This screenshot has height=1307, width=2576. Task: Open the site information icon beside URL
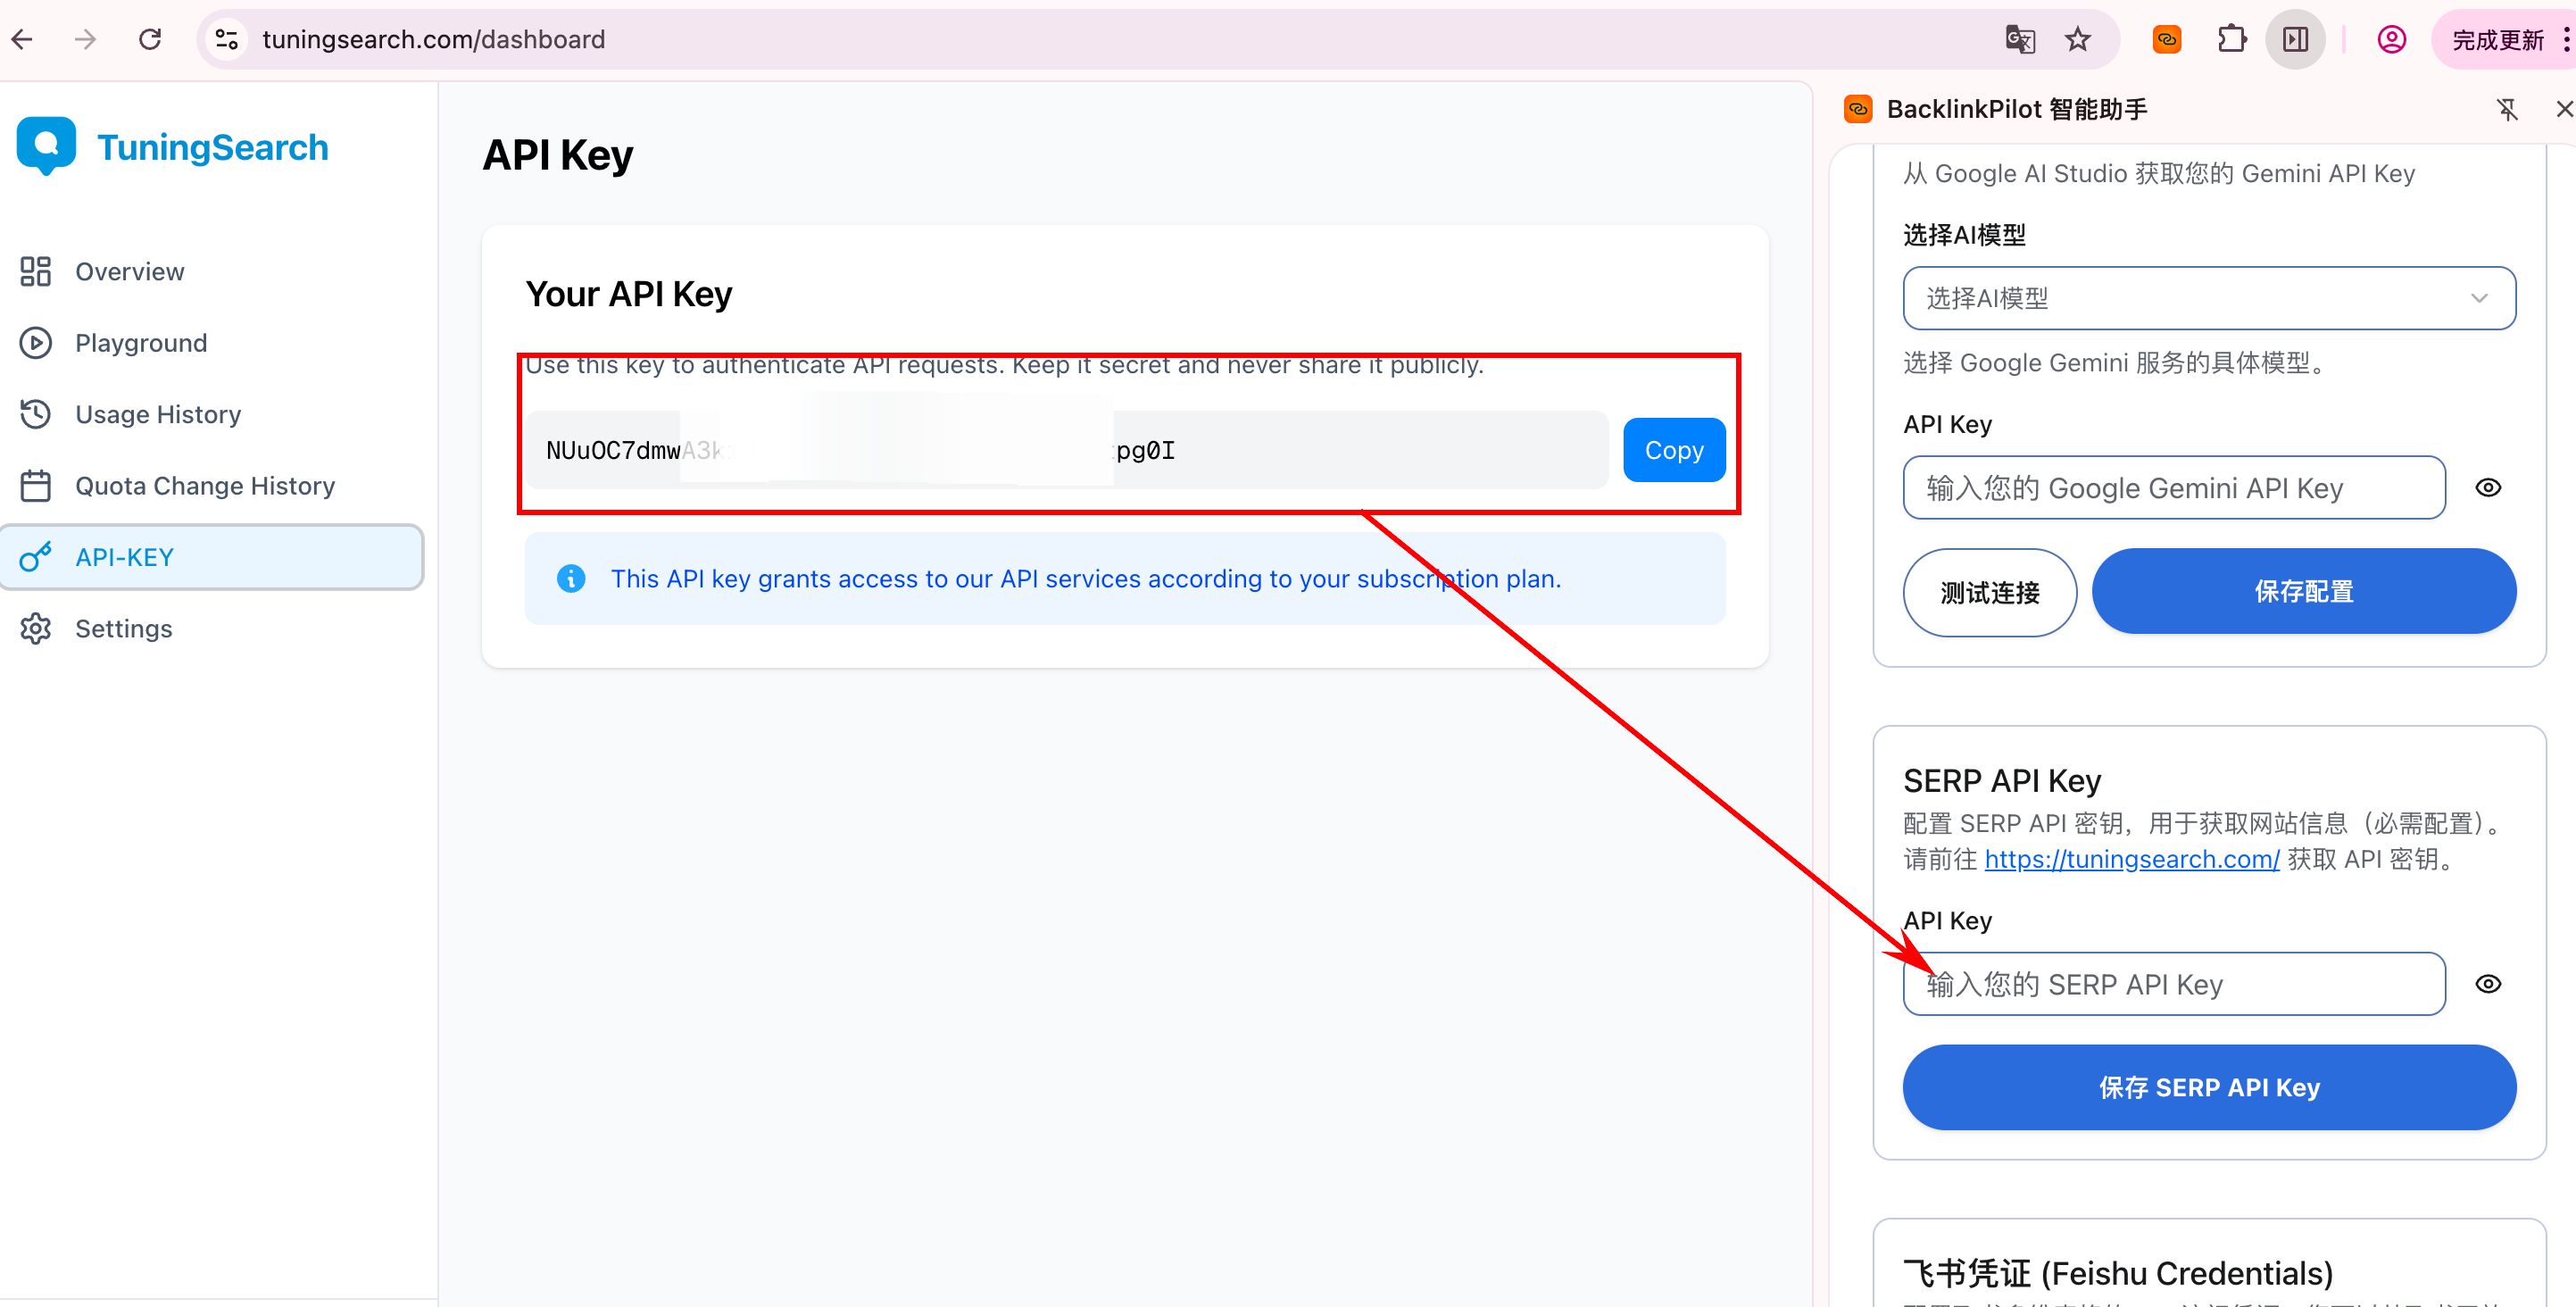pos(227,39)
